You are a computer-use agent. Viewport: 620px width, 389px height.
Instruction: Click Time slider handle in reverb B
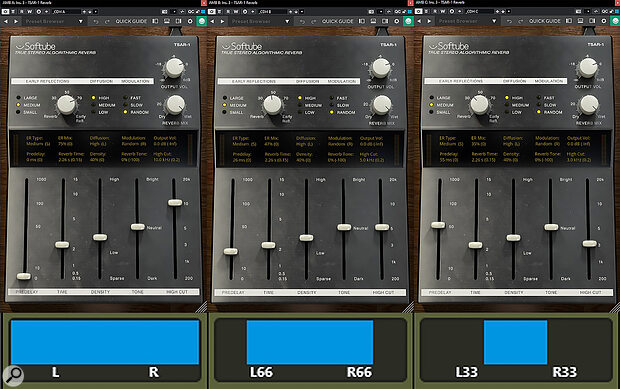pos(268,245)
